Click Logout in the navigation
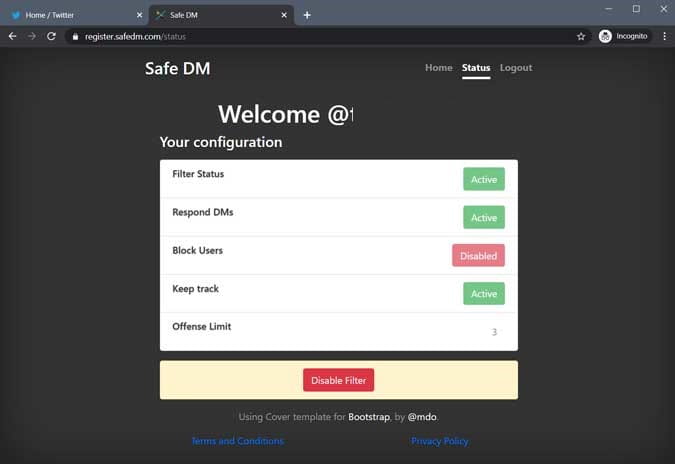The image size is (675, 464). point(516,68)
